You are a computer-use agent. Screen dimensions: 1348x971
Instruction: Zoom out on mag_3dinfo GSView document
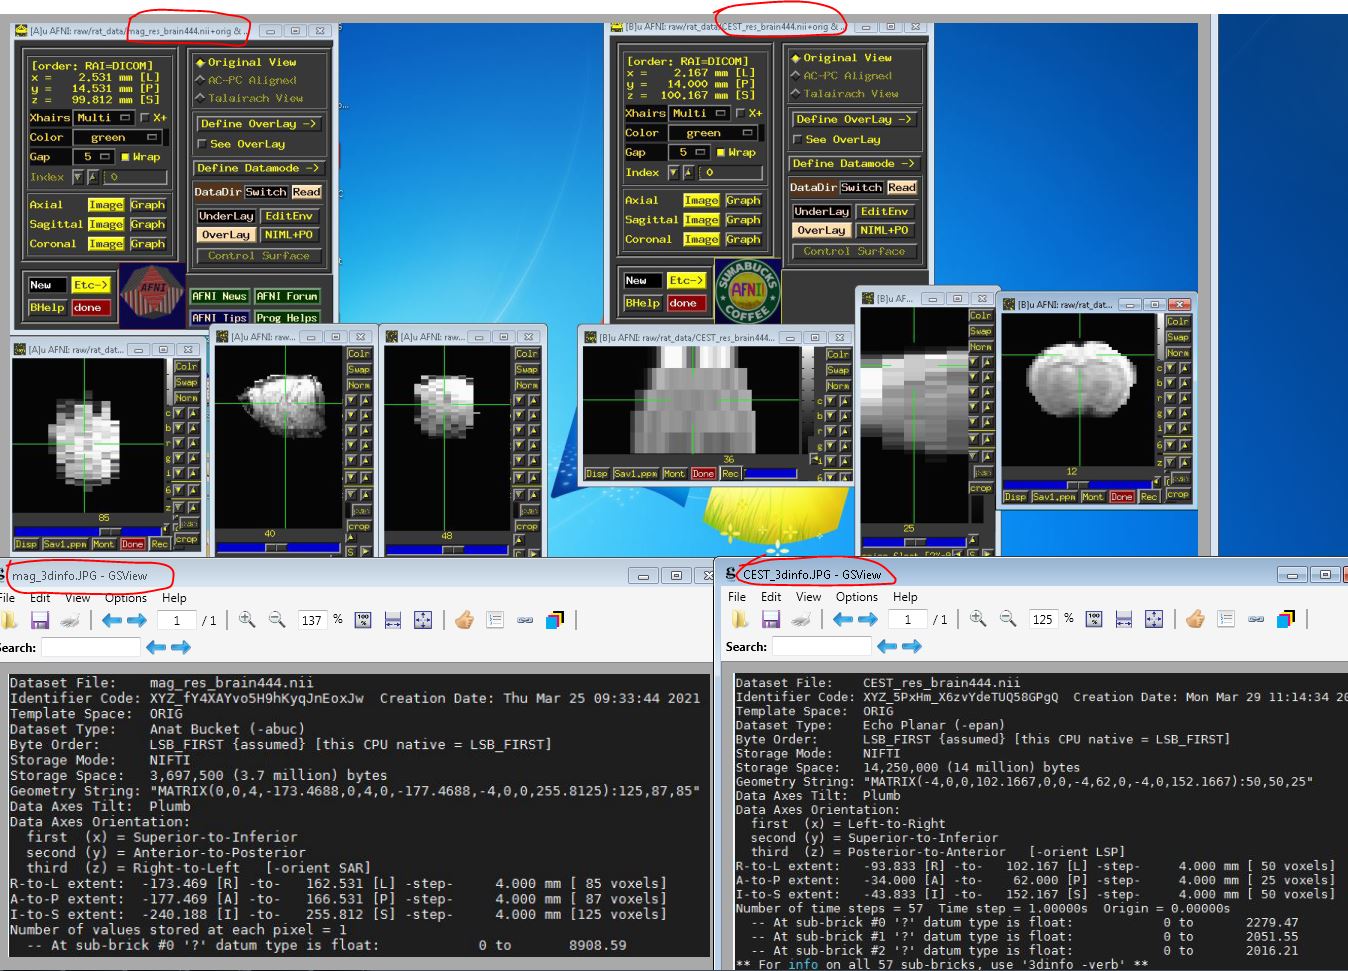pyautogui.click(x=277, y=620)
